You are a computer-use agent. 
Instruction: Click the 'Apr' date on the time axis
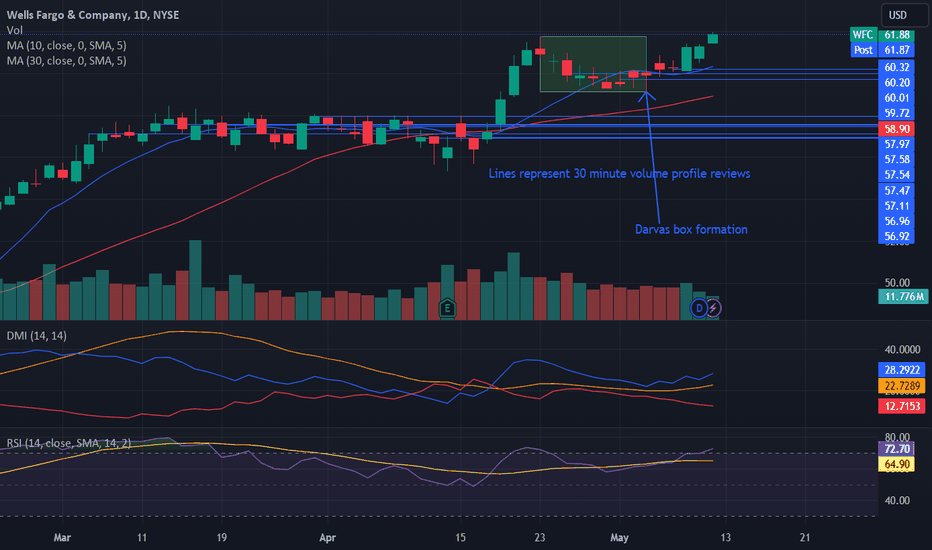(328, 538)
